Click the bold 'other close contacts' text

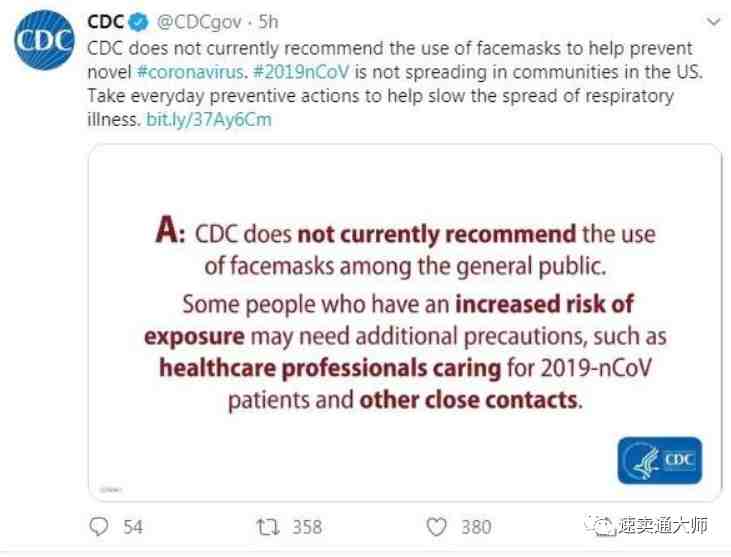click(469, 400)
